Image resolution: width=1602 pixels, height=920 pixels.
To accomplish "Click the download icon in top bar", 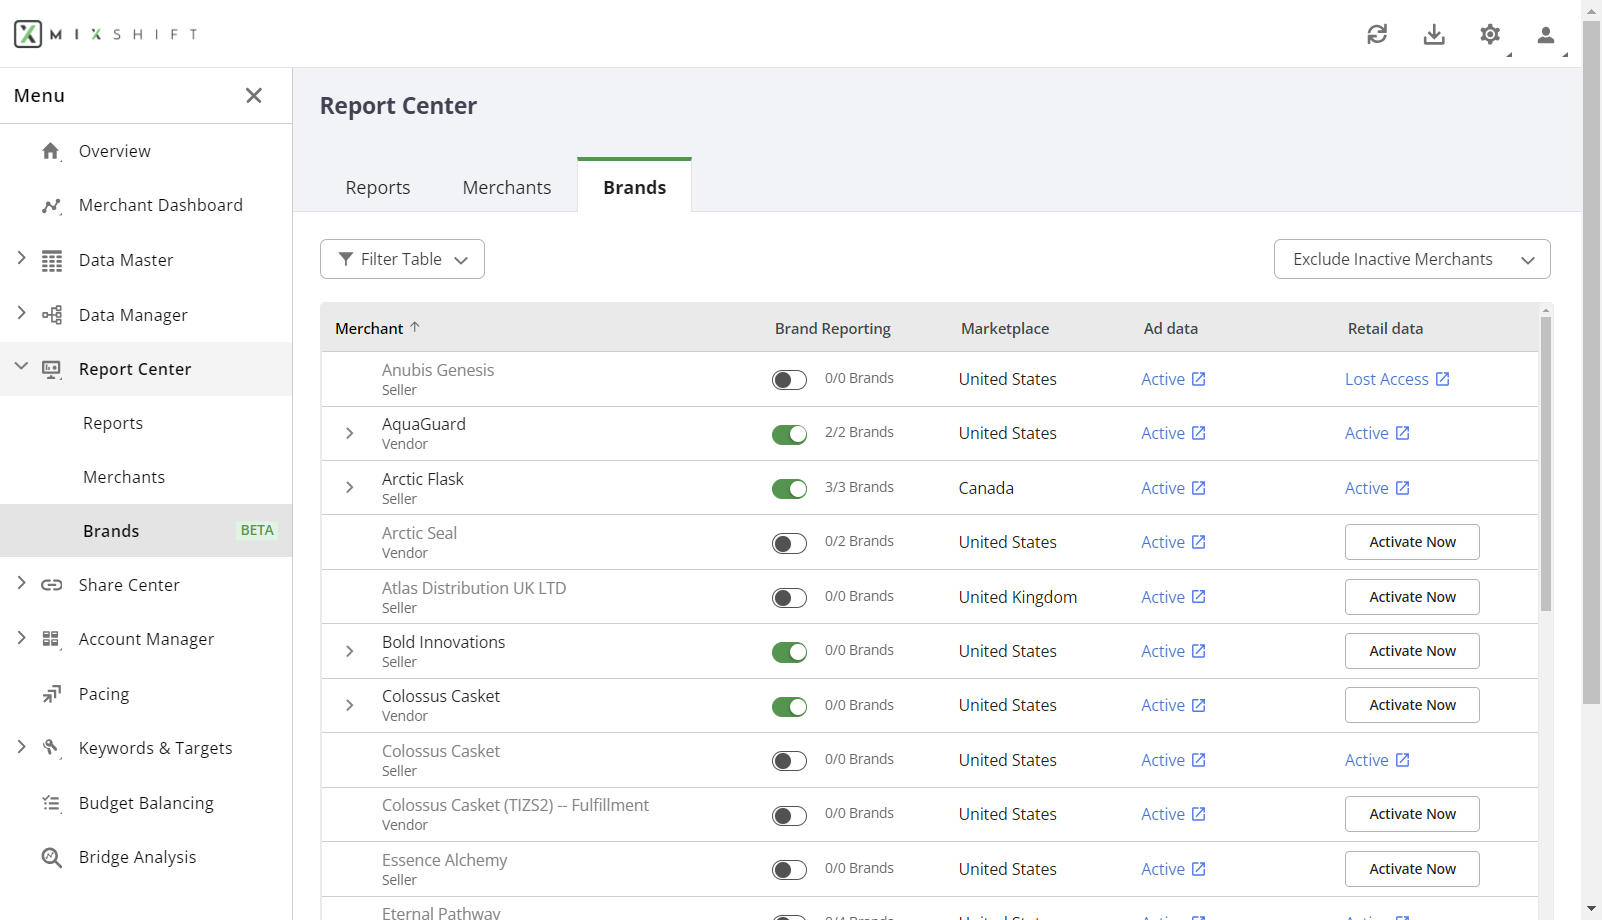I will click(x=1434, y=35).
